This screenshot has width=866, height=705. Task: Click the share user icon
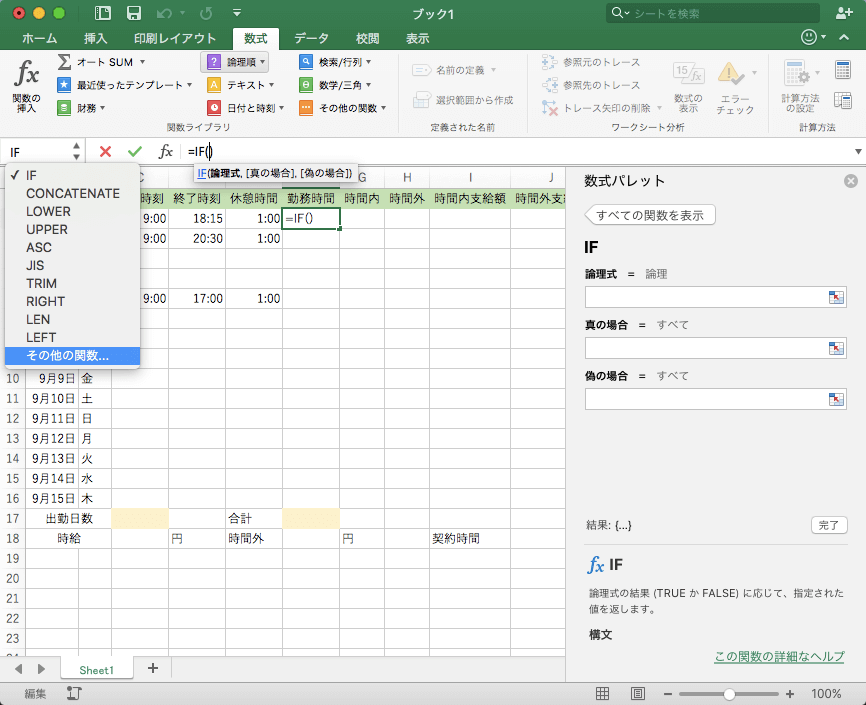pos(843,13)
